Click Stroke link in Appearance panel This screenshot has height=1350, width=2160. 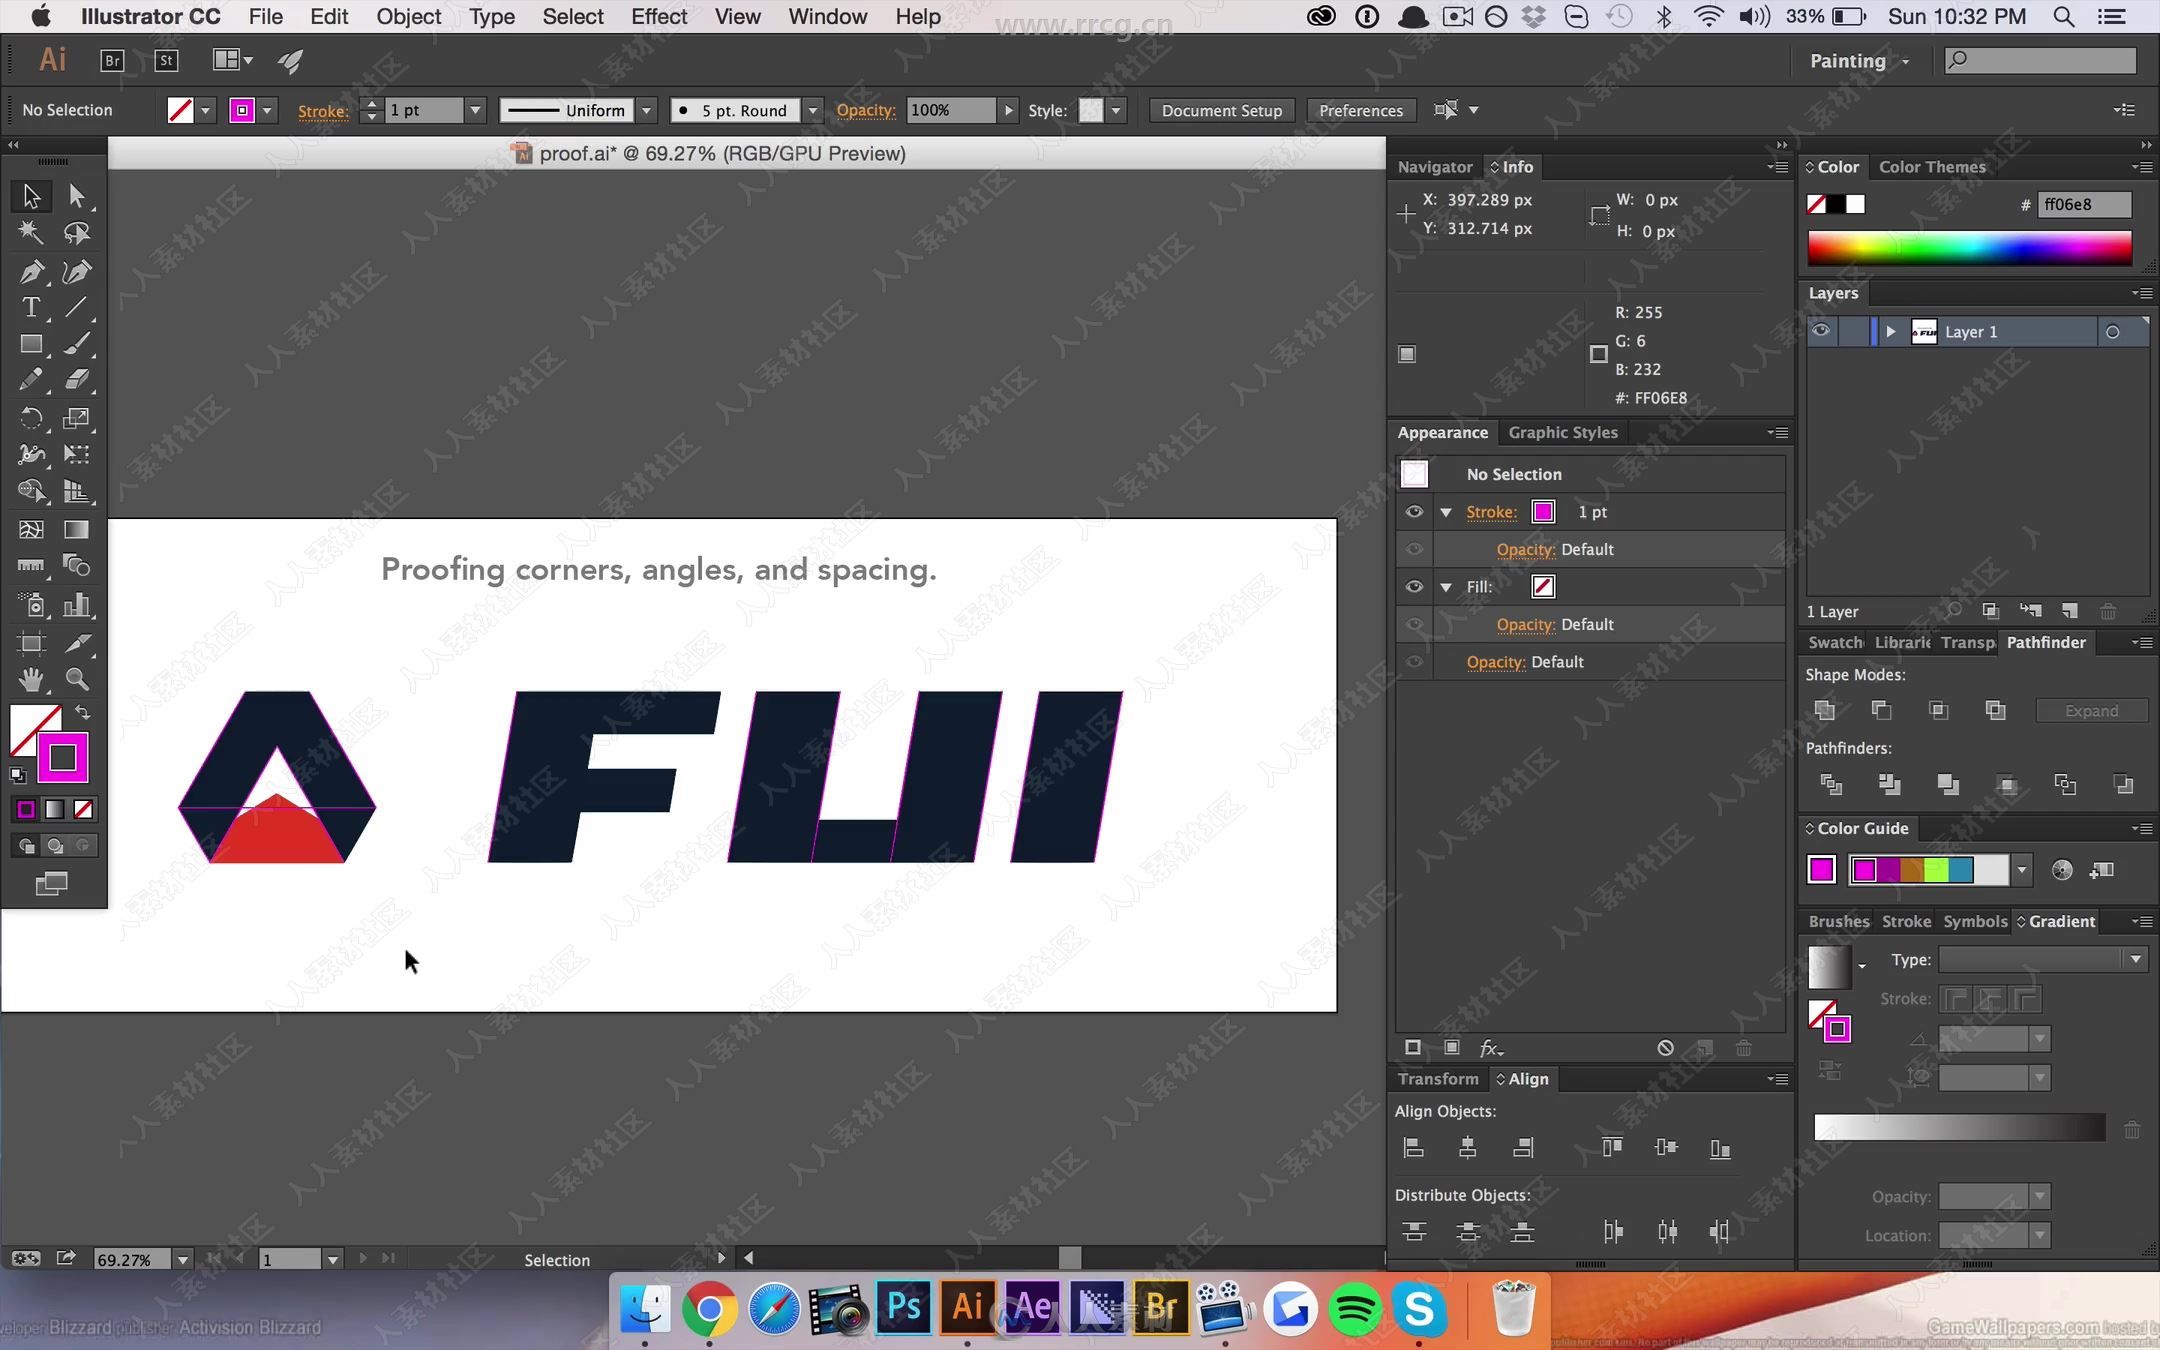1491,512
